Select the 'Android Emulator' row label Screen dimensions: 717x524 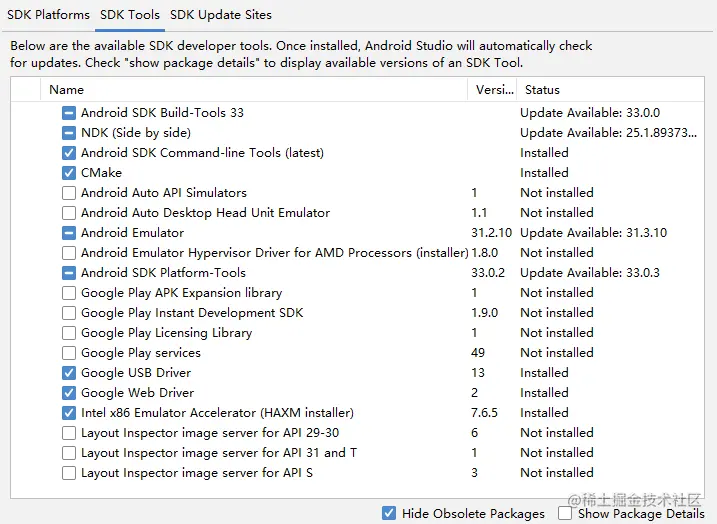133,233
